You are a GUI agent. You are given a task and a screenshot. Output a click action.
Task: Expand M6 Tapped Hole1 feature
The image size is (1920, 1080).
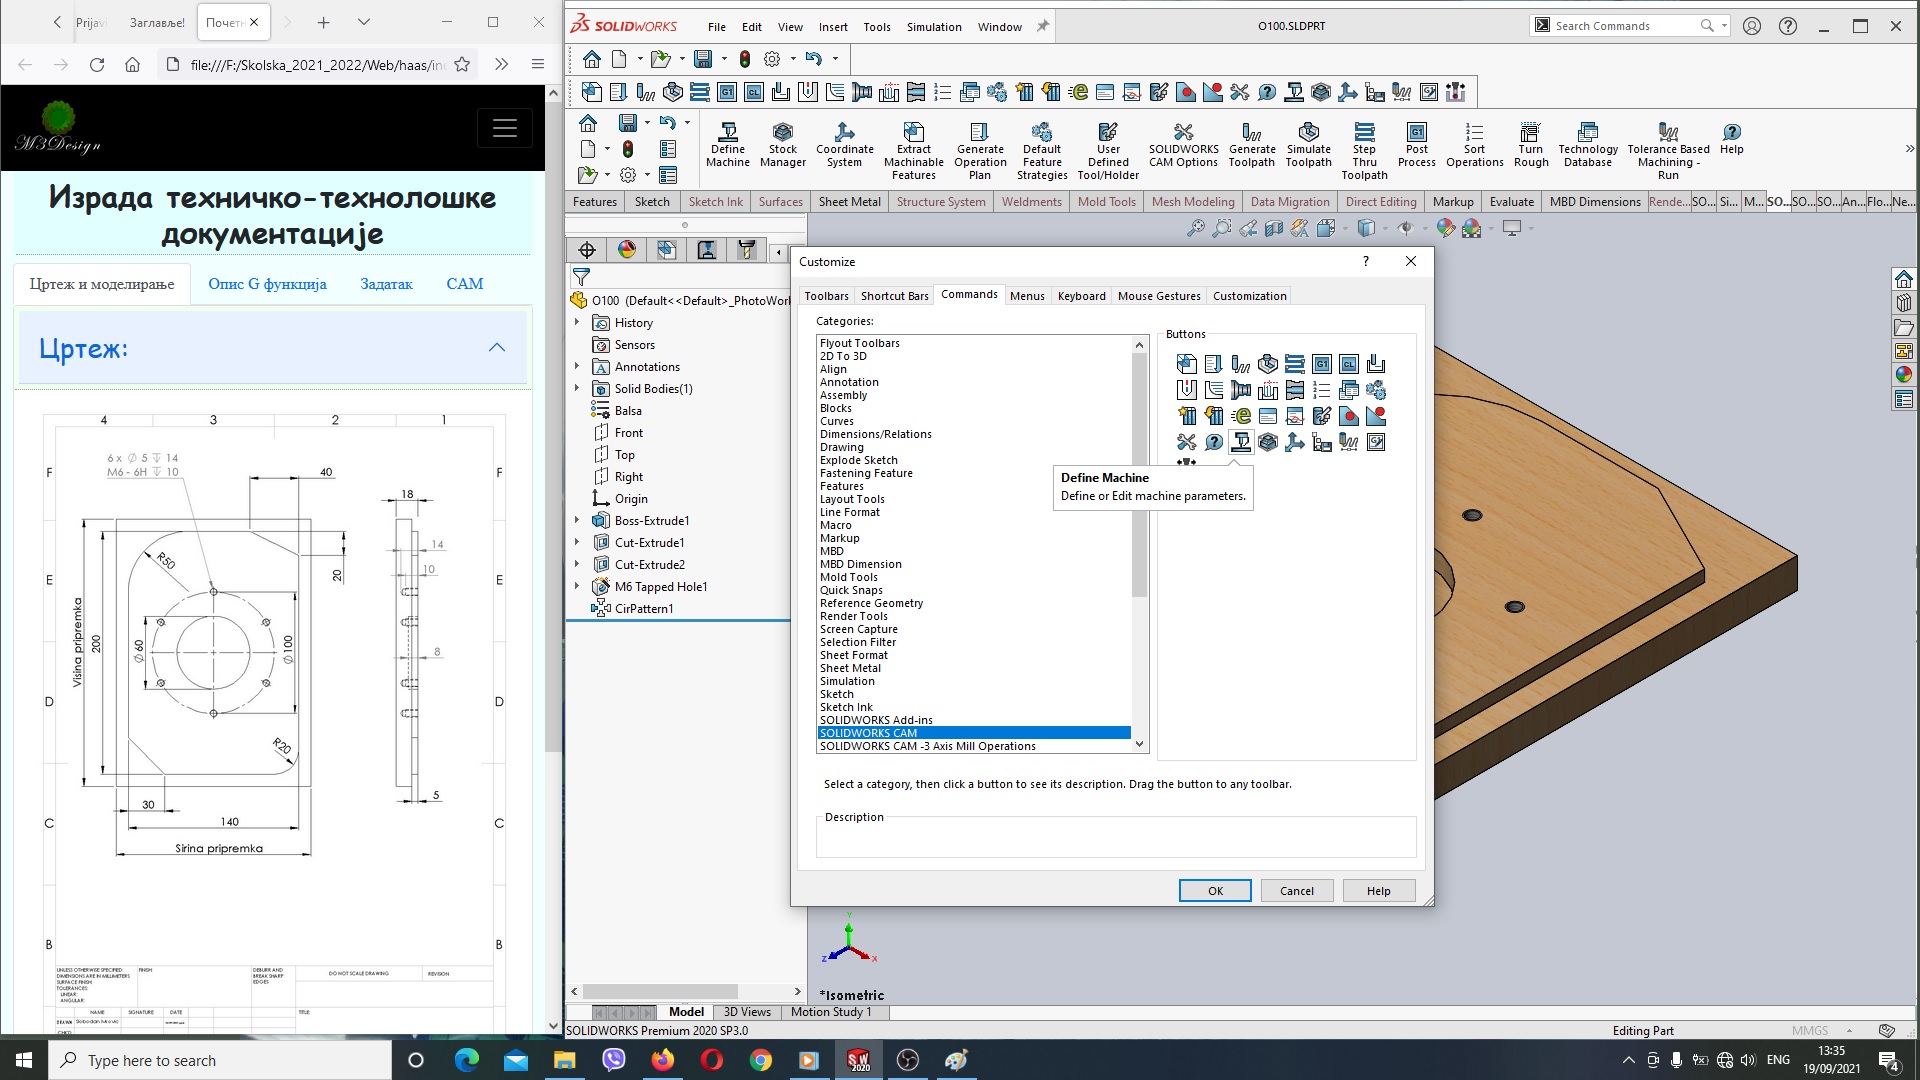(x=577, y=586)
